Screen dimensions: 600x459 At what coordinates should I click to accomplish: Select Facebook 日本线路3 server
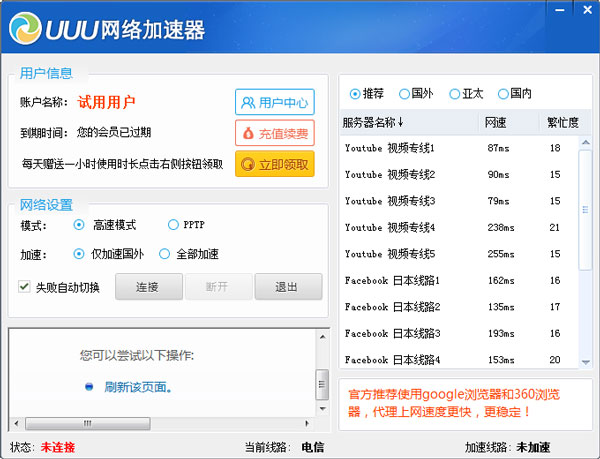coord(459,333)
